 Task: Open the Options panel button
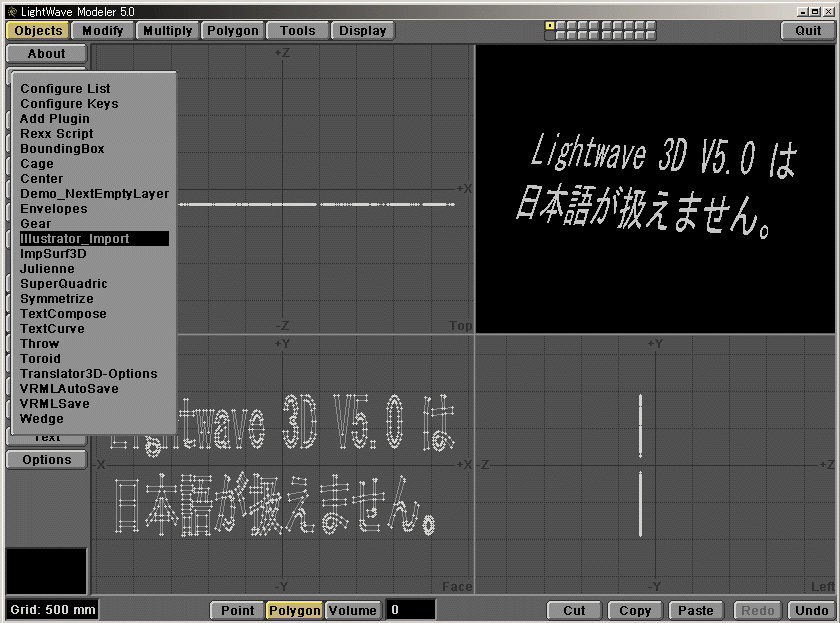coord(47,460)
